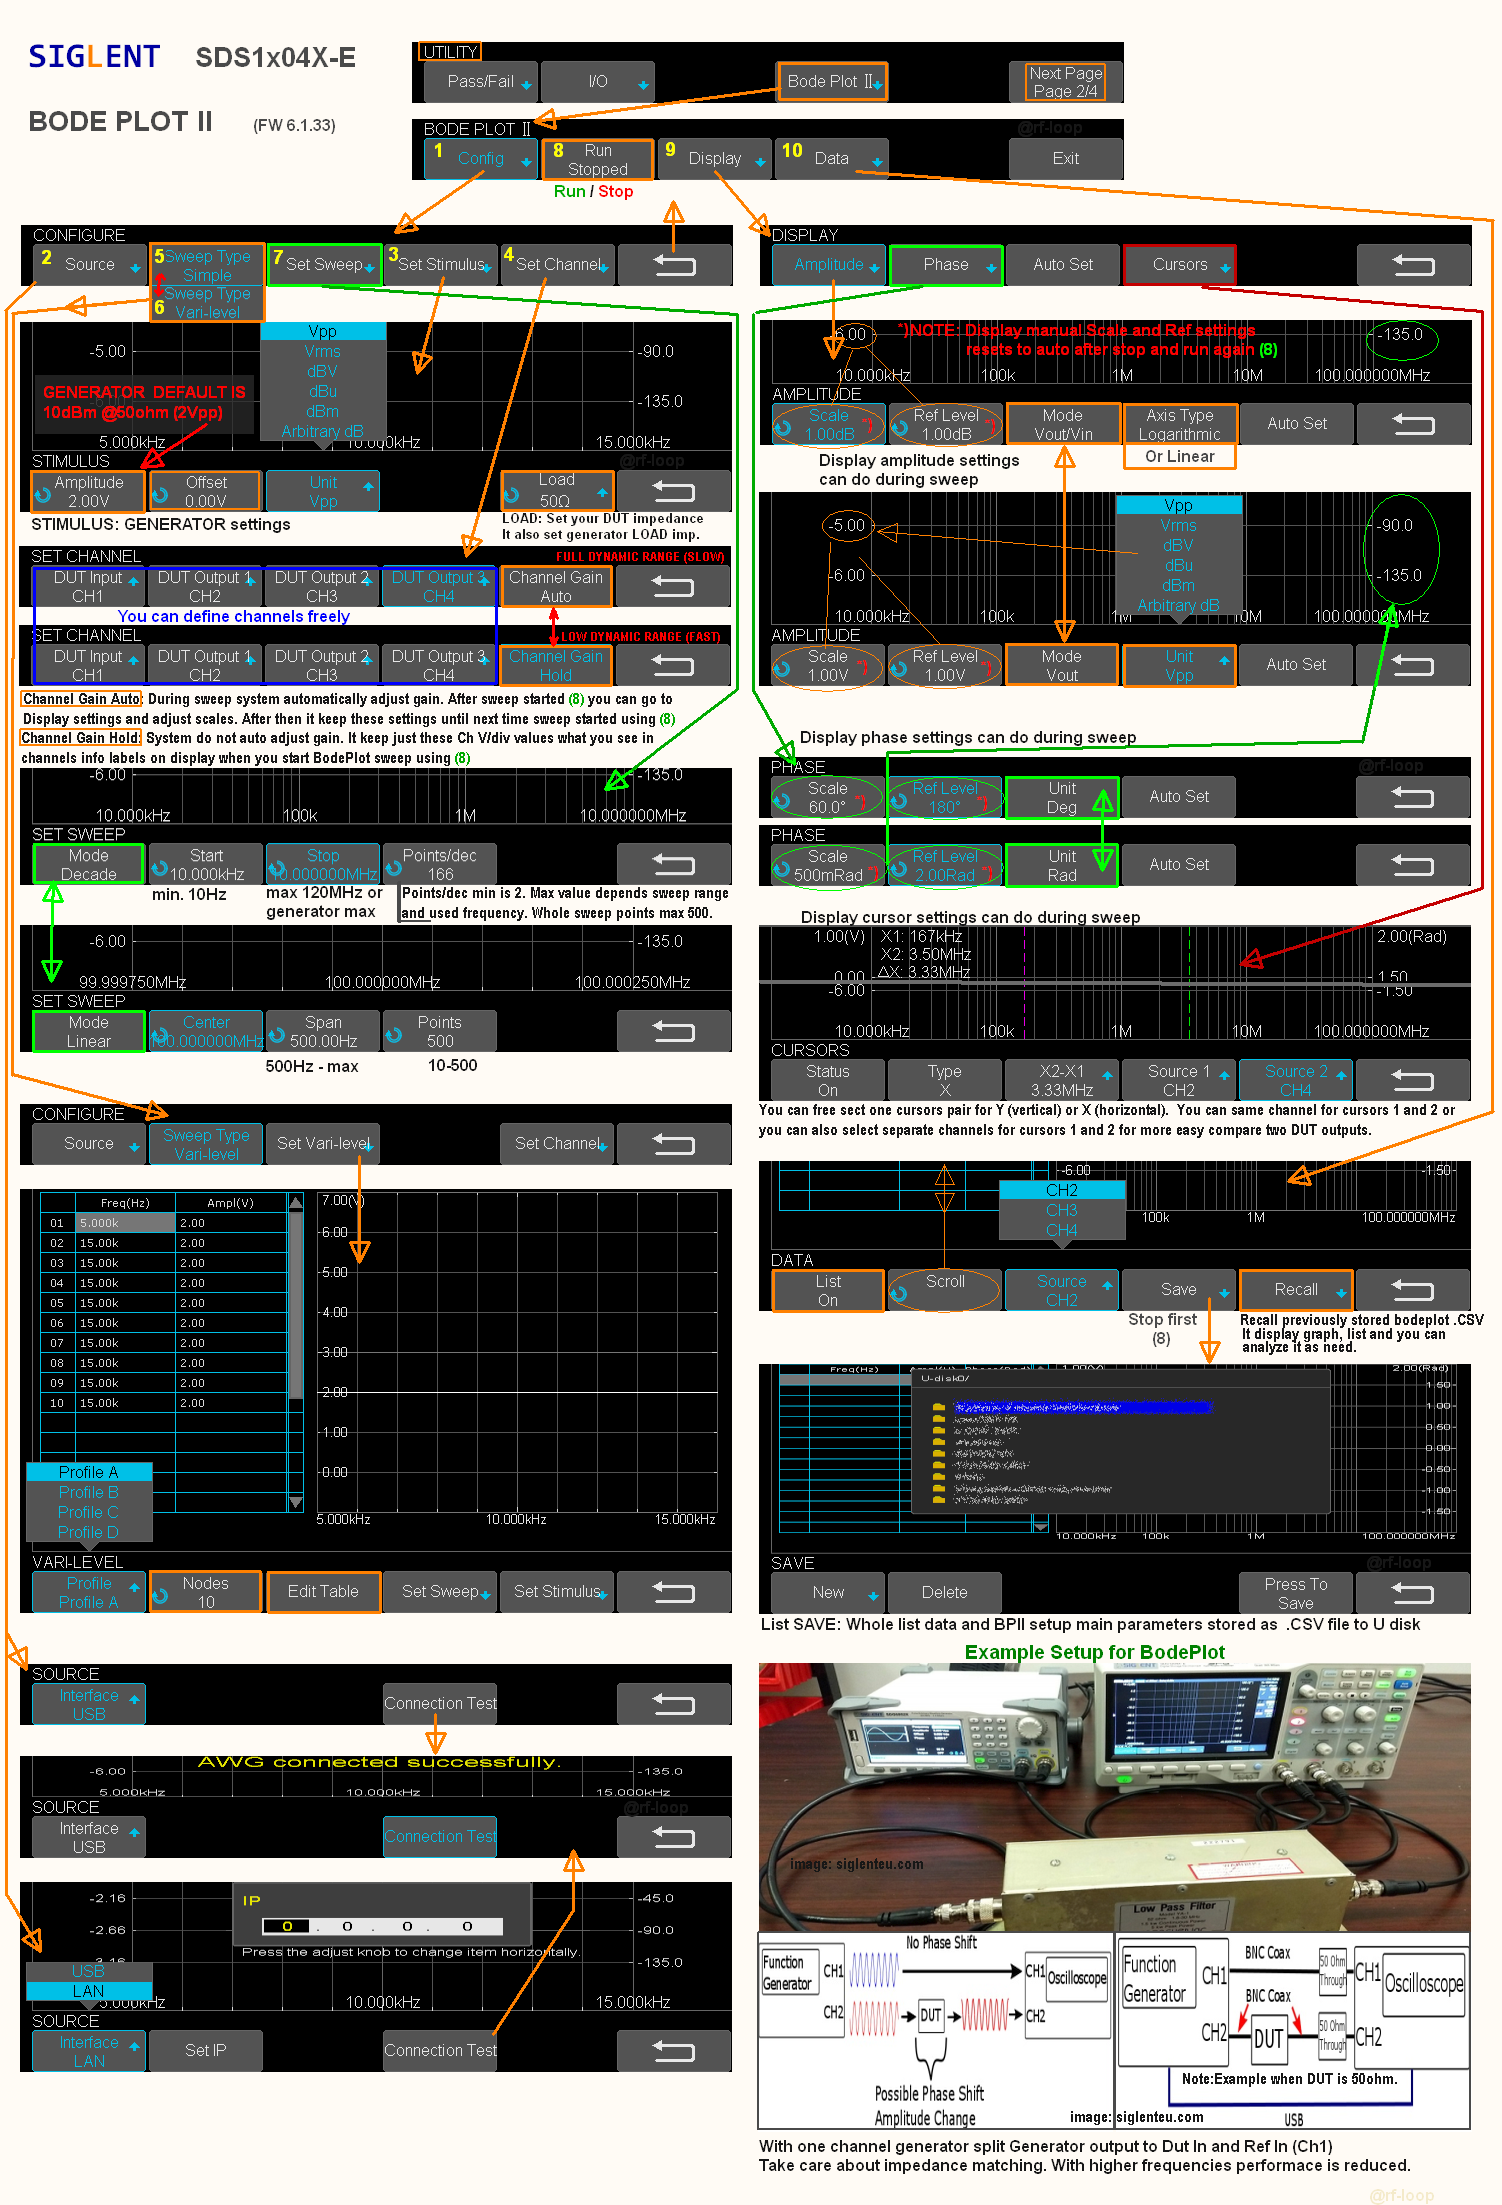The image size is (1502, 2205).
Task: Select dBm in the amplitude display unit list
Action: [x=1178, y=586]
